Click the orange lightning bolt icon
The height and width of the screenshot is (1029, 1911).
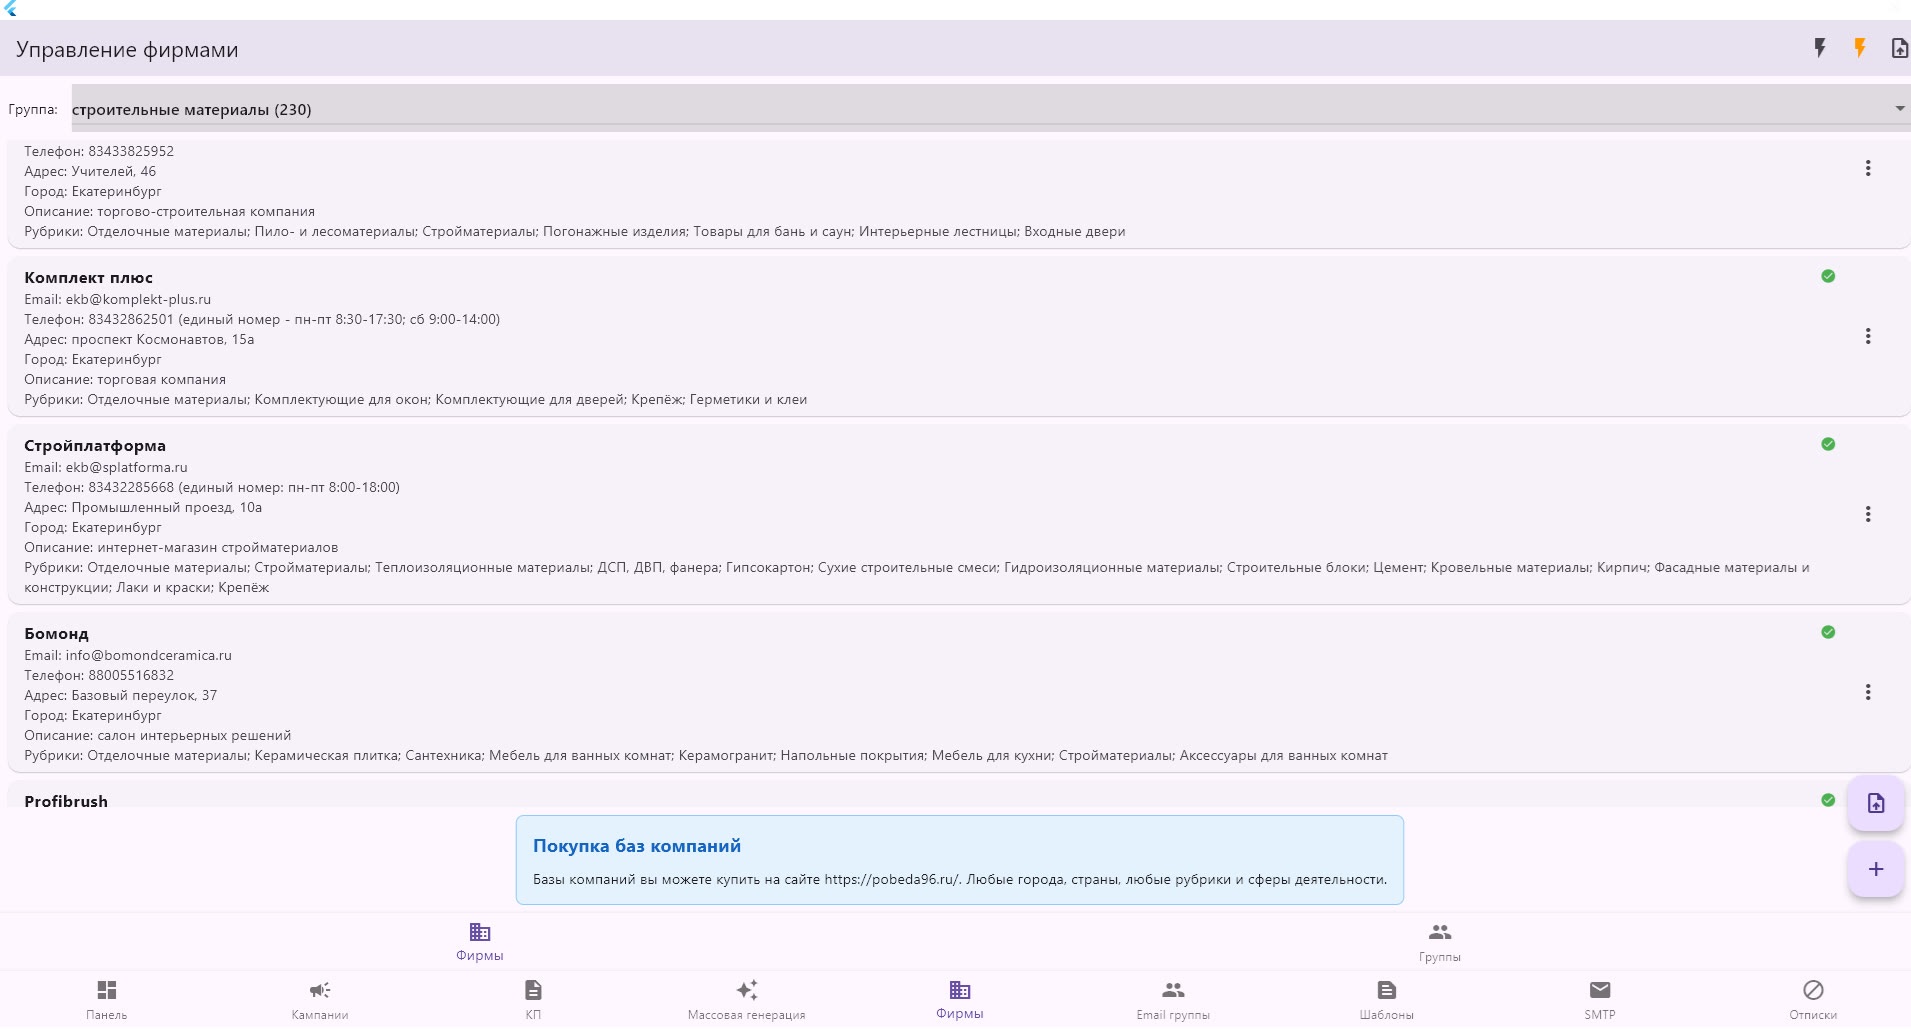(1860, 48)
